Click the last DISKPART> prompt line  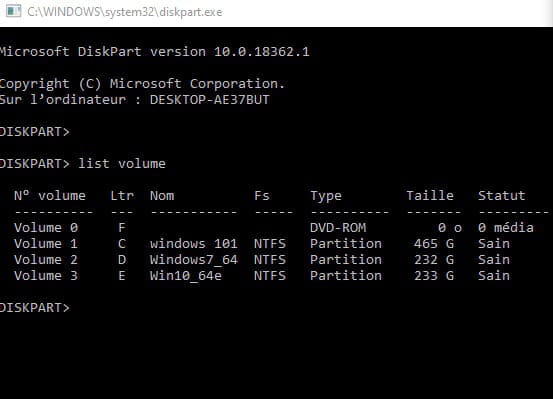(35, 308)
